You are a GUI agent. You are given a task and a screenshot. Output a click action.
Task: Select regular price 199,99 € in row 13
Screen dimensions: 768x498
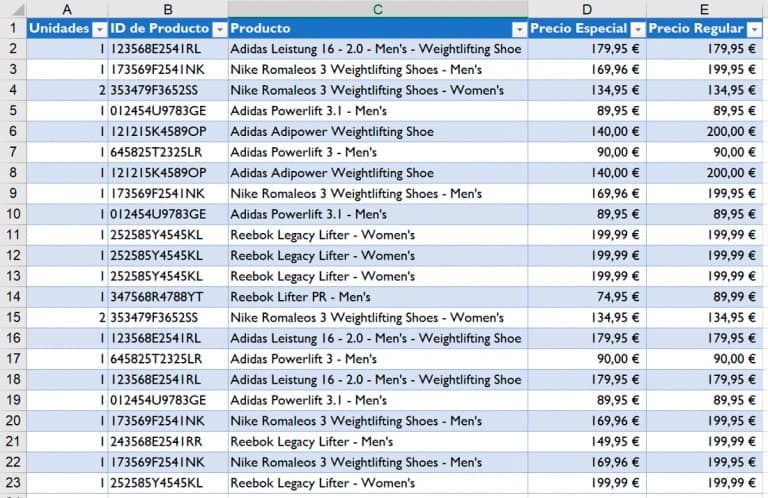704,276
